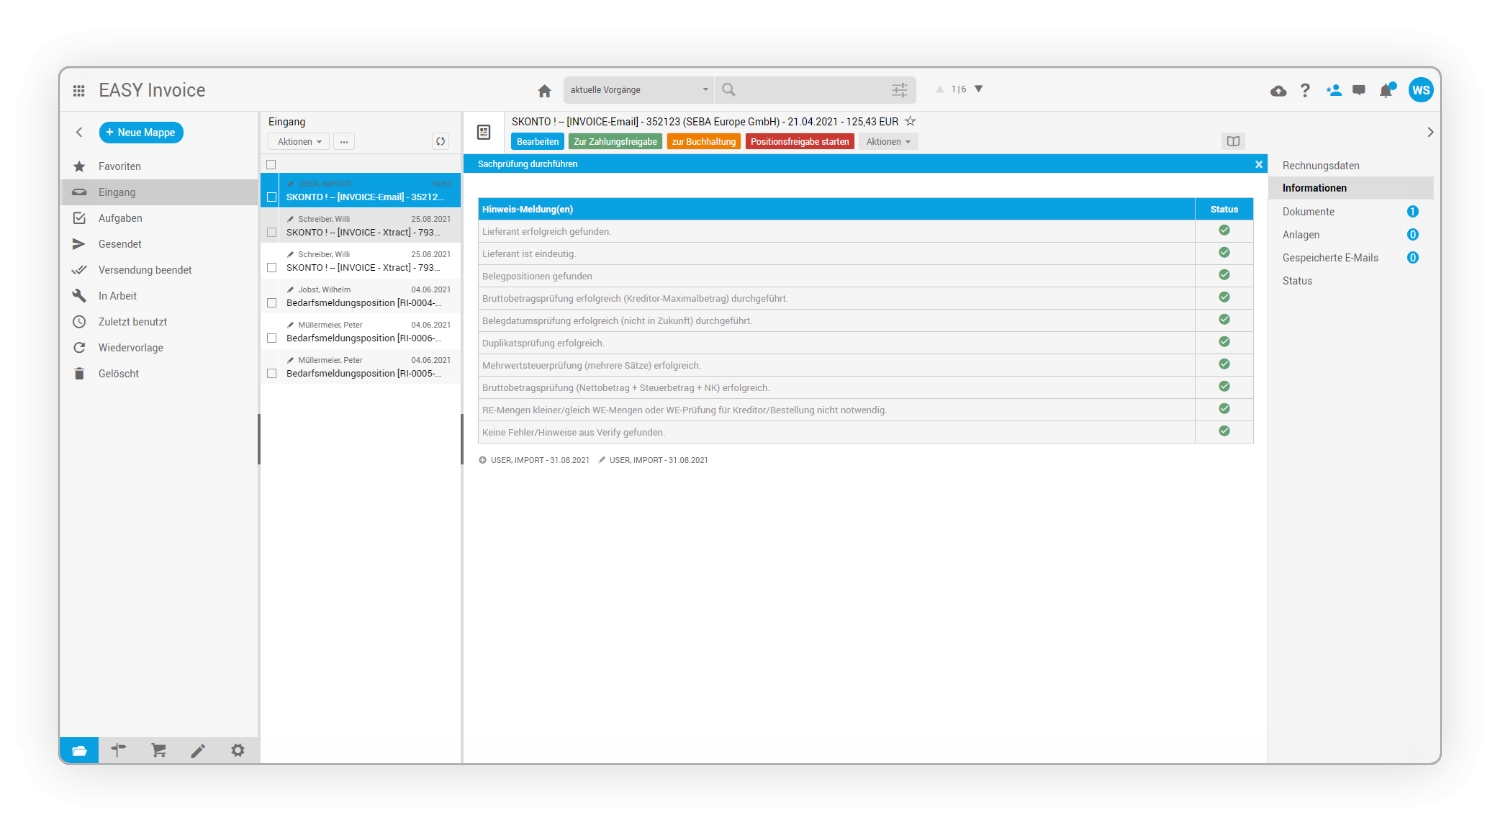Toggle the book view icon

(x=1233, y=142)
